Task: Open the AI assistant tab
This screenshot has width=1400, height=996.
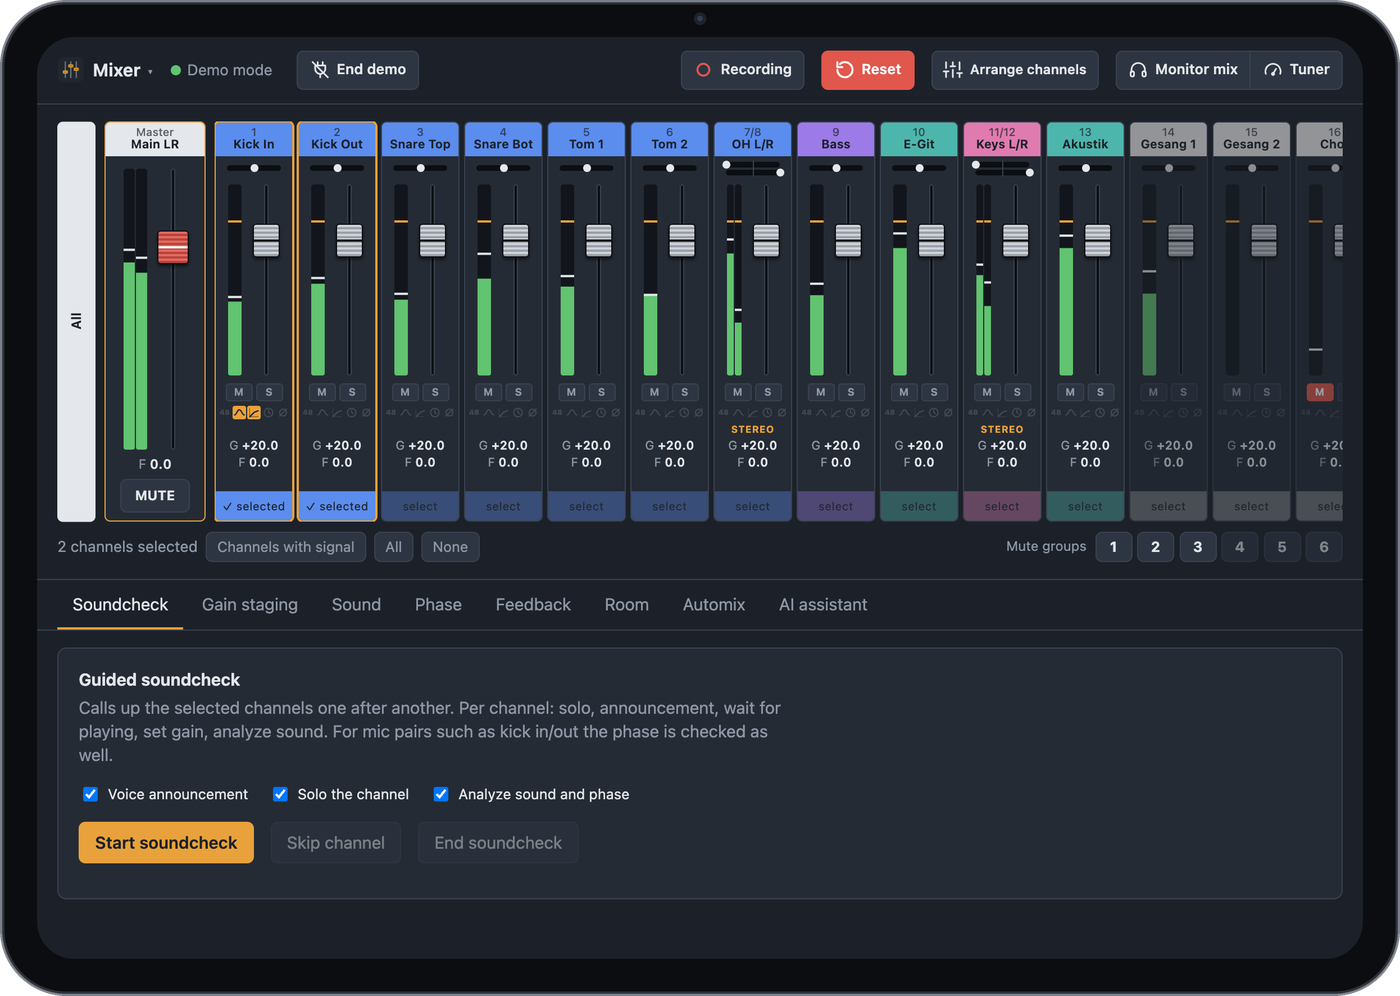Action: click(x=823, y=605)
